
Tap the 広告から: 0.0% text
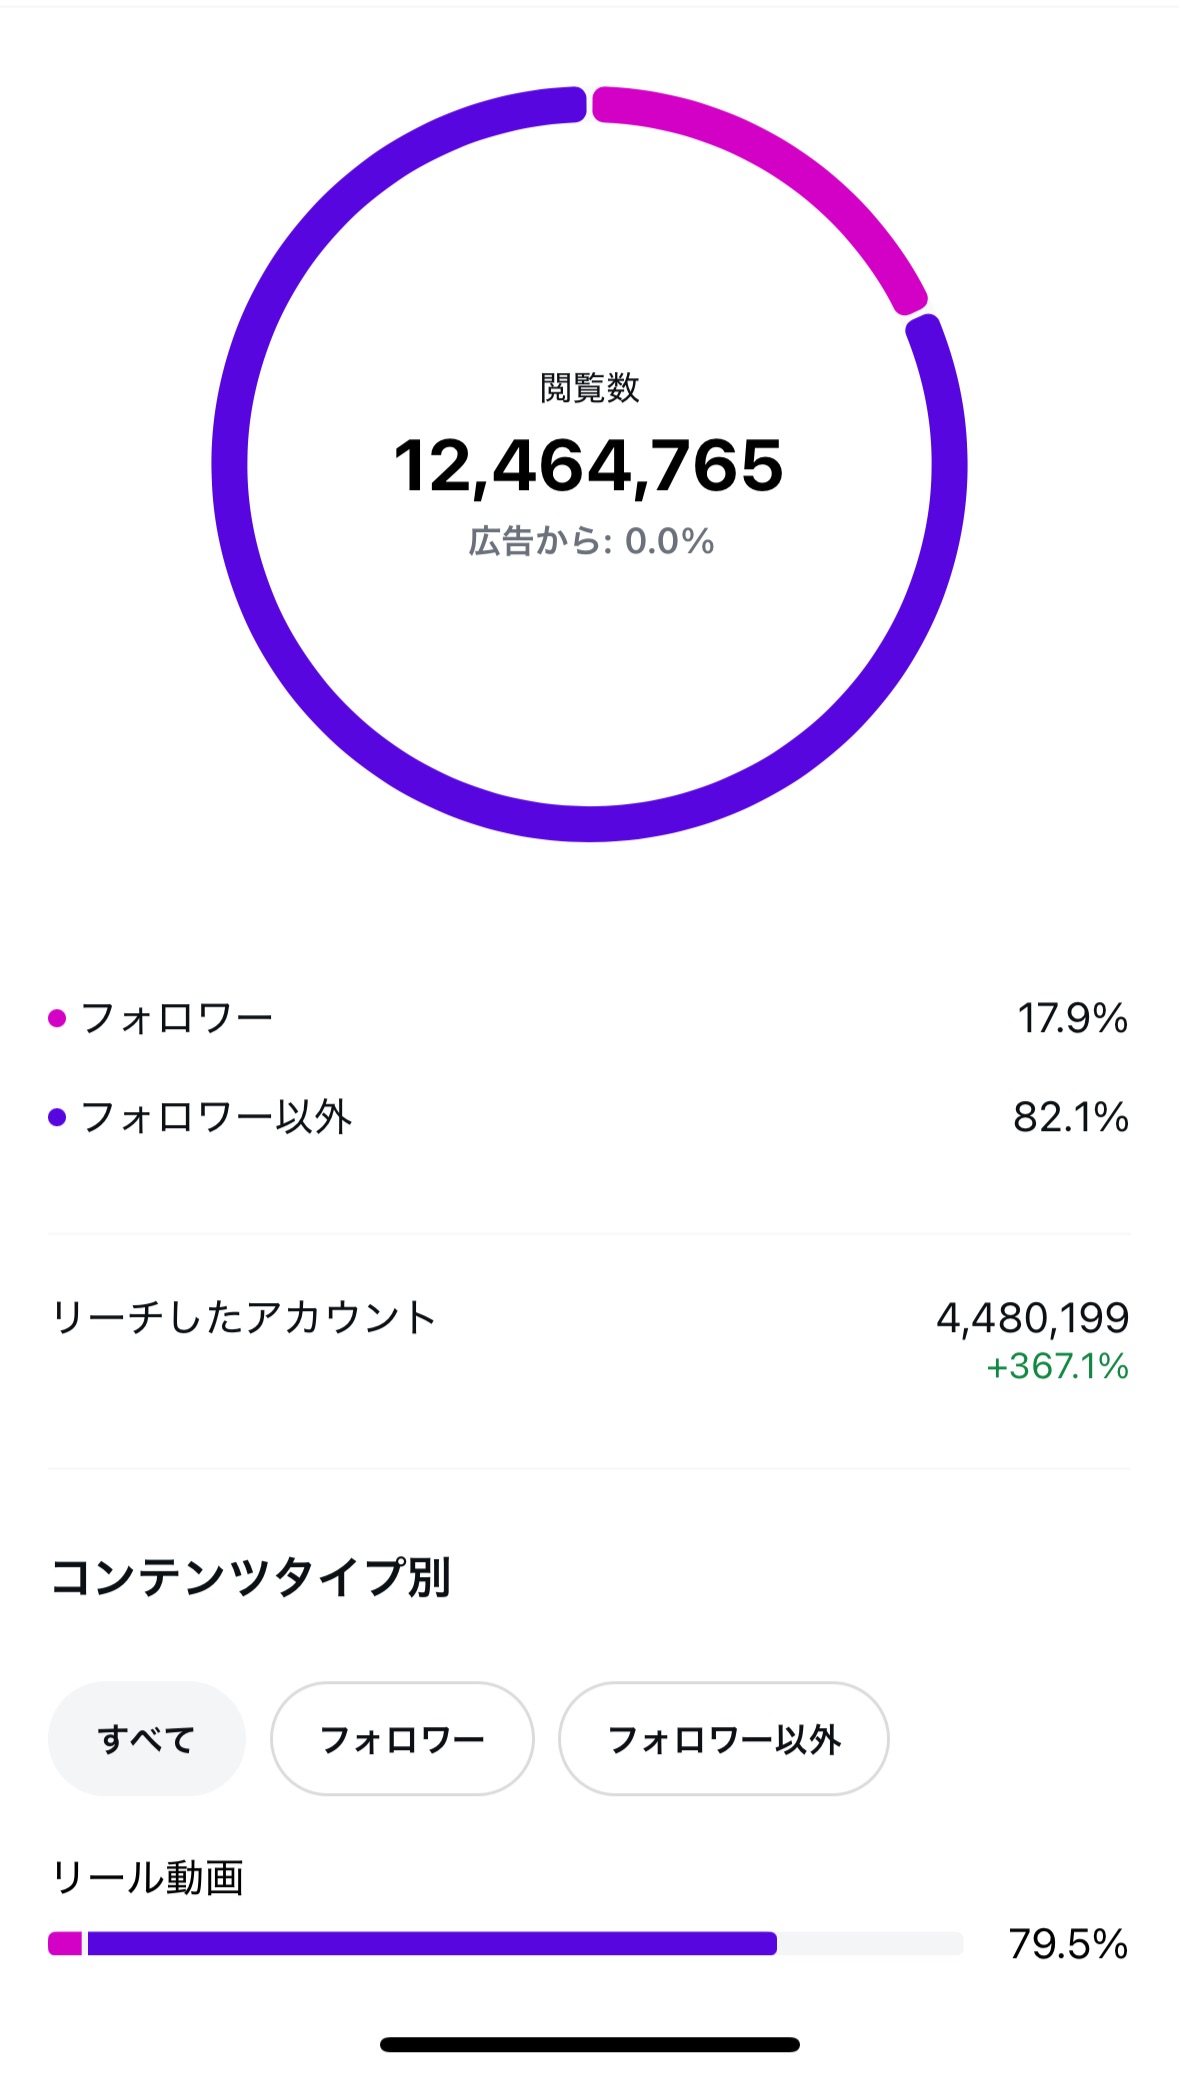coord(591,541)
